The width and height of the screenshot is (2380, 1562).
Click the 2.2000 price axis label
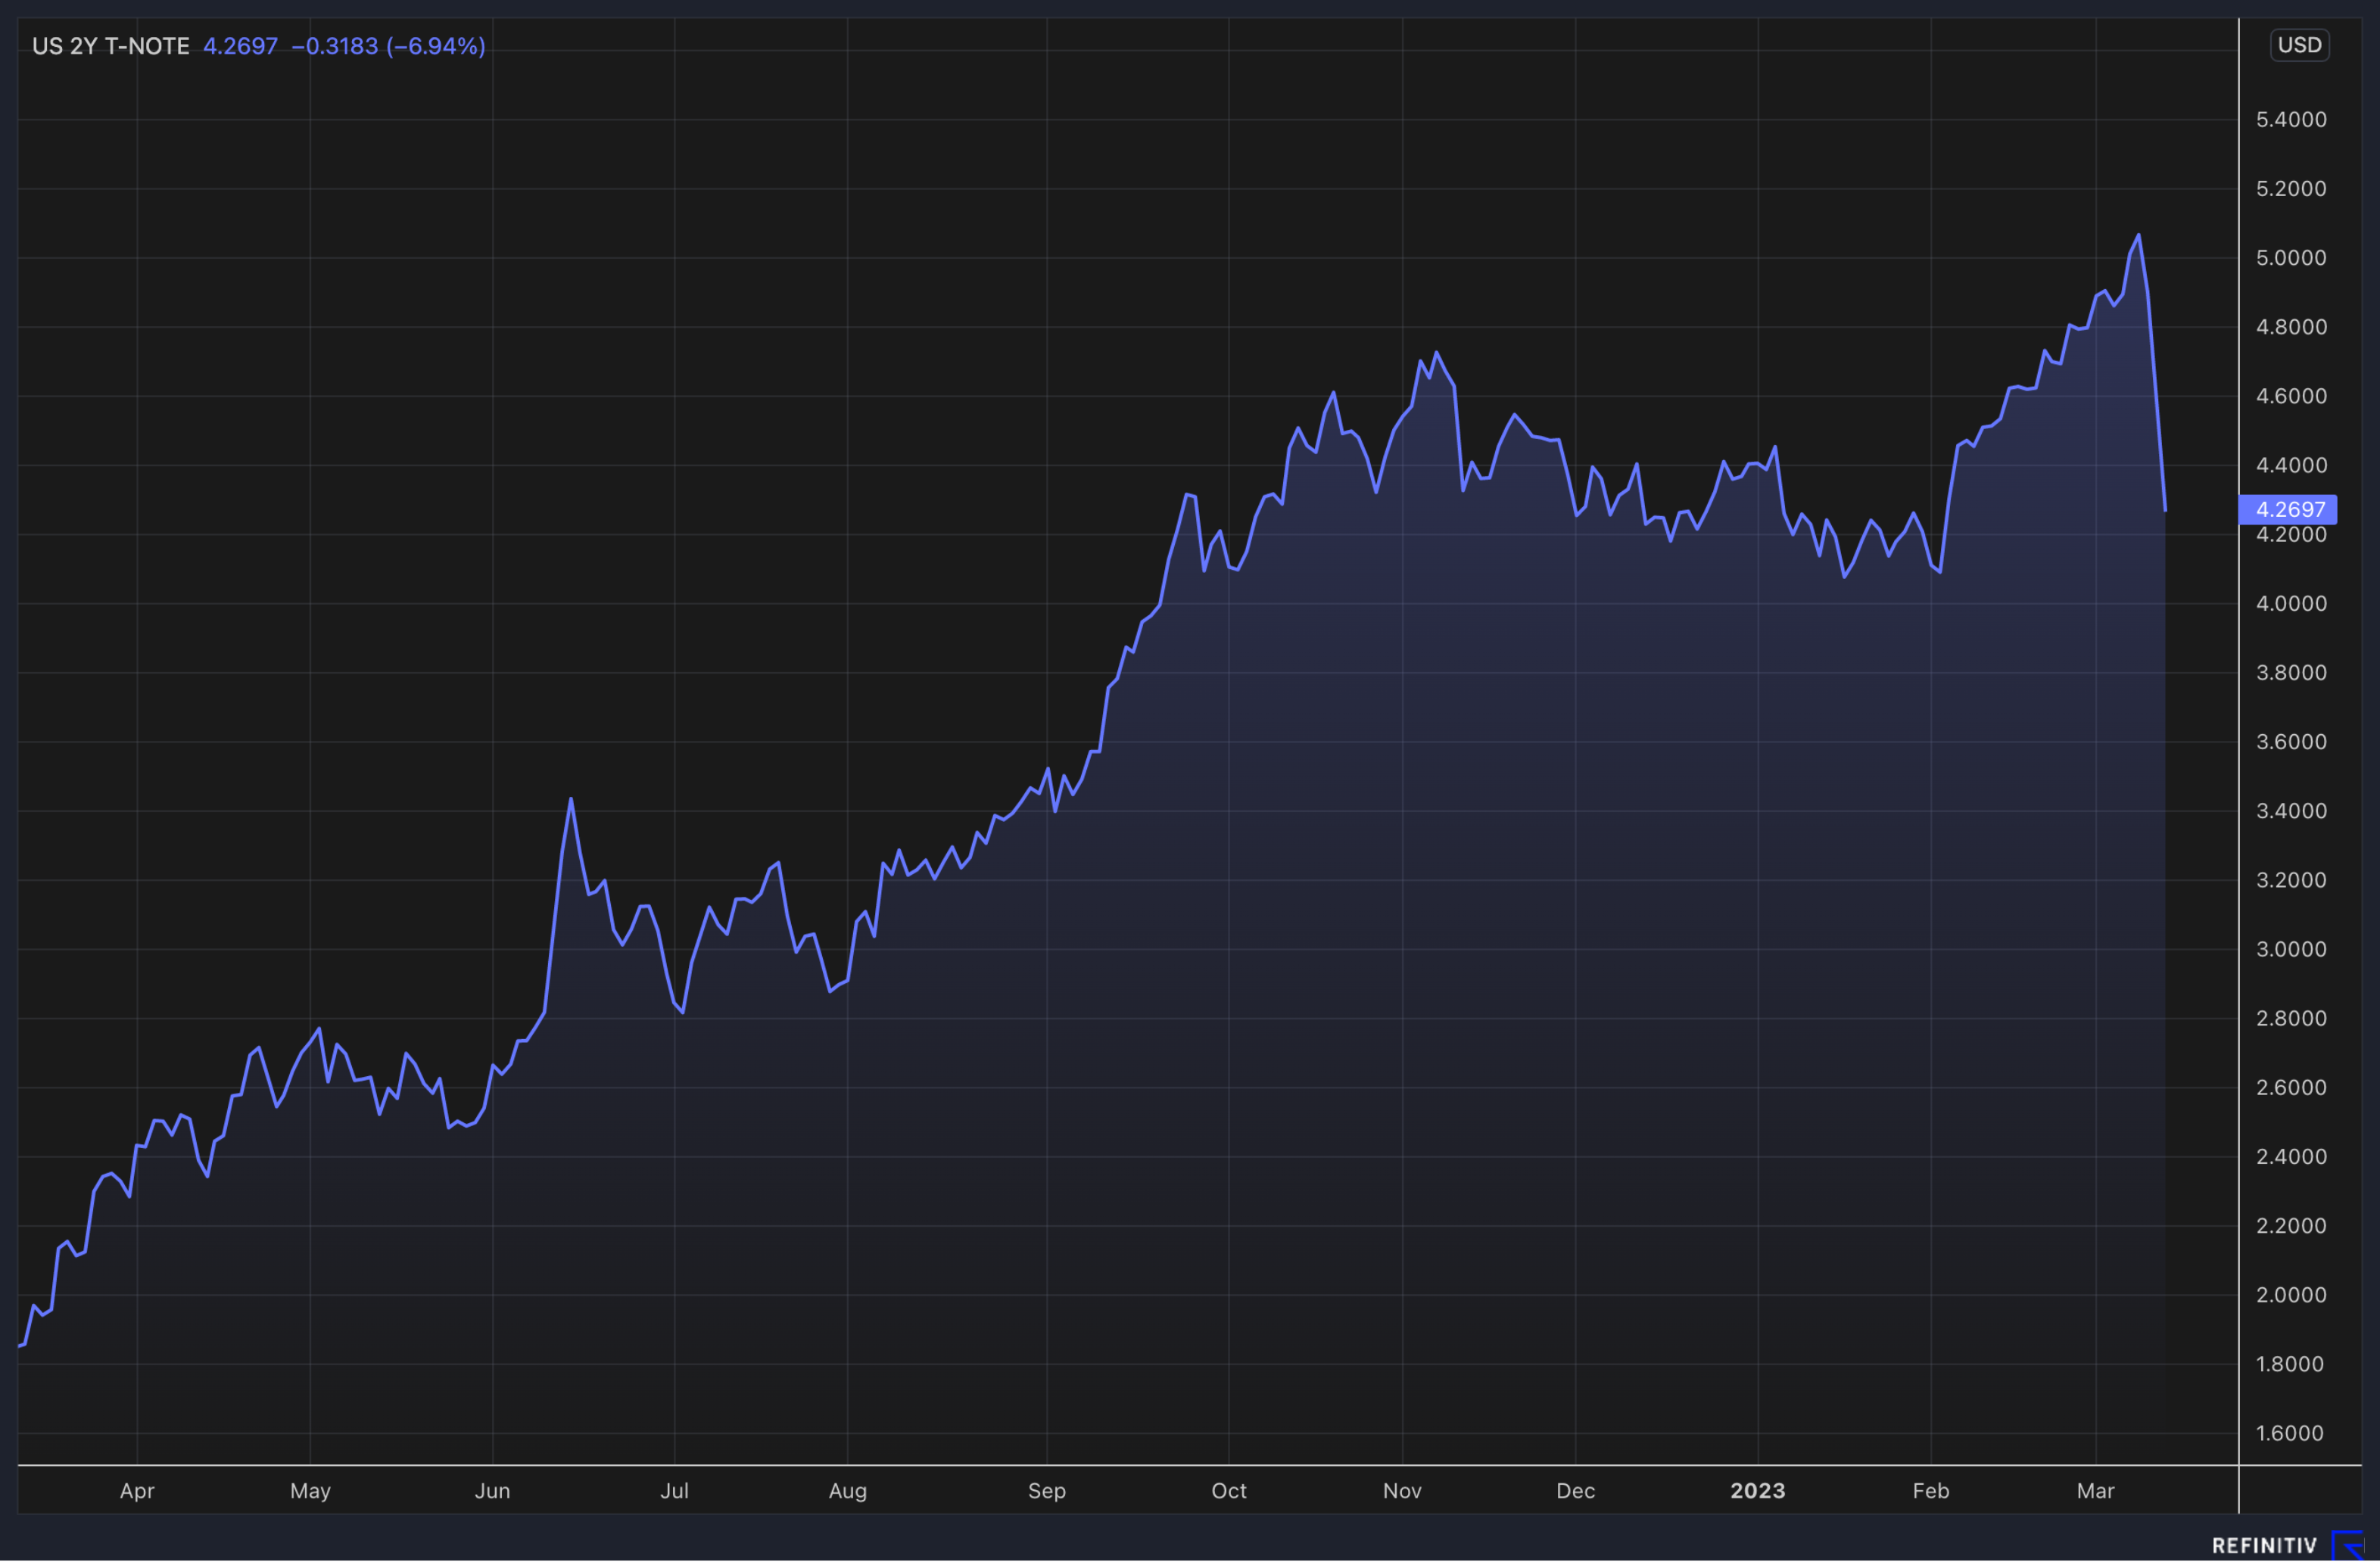tap(2291, 1226)
